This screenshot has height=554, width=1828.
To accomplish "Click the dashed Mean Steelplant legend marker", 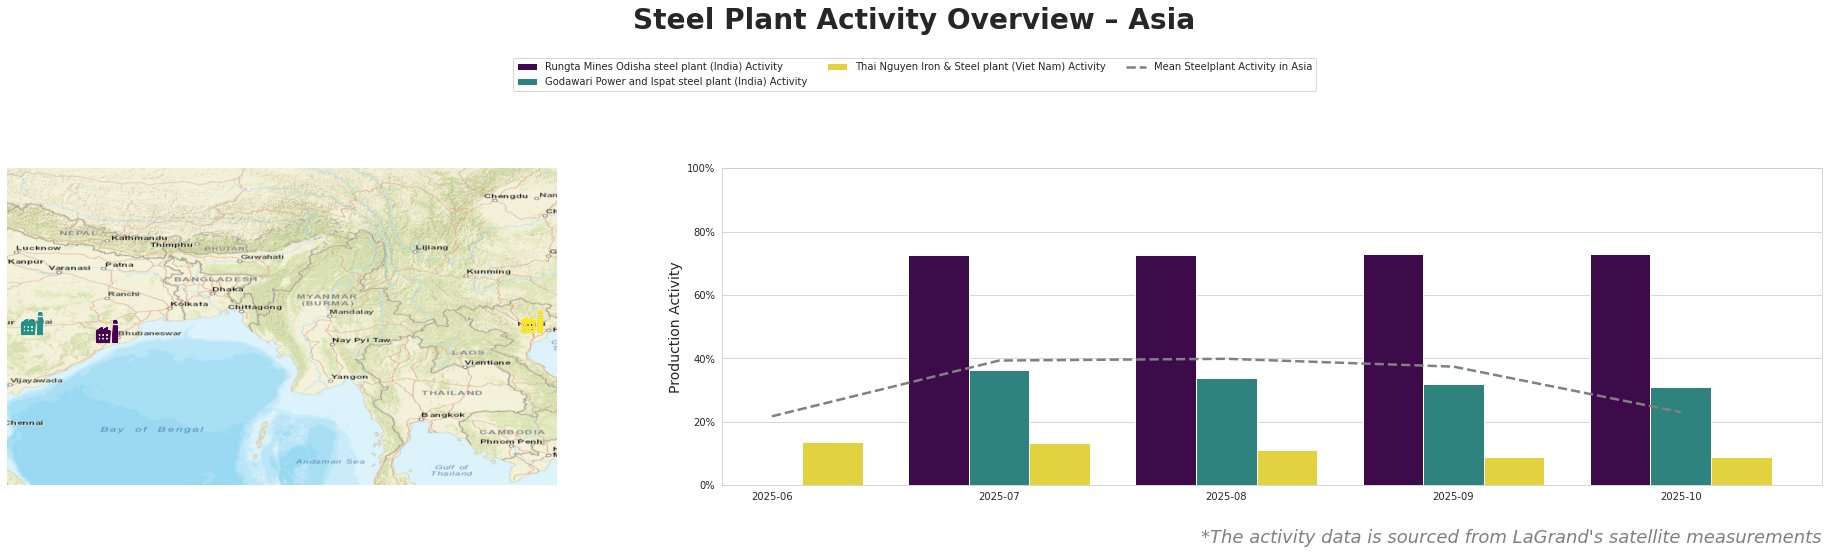I will [1136, 67].
